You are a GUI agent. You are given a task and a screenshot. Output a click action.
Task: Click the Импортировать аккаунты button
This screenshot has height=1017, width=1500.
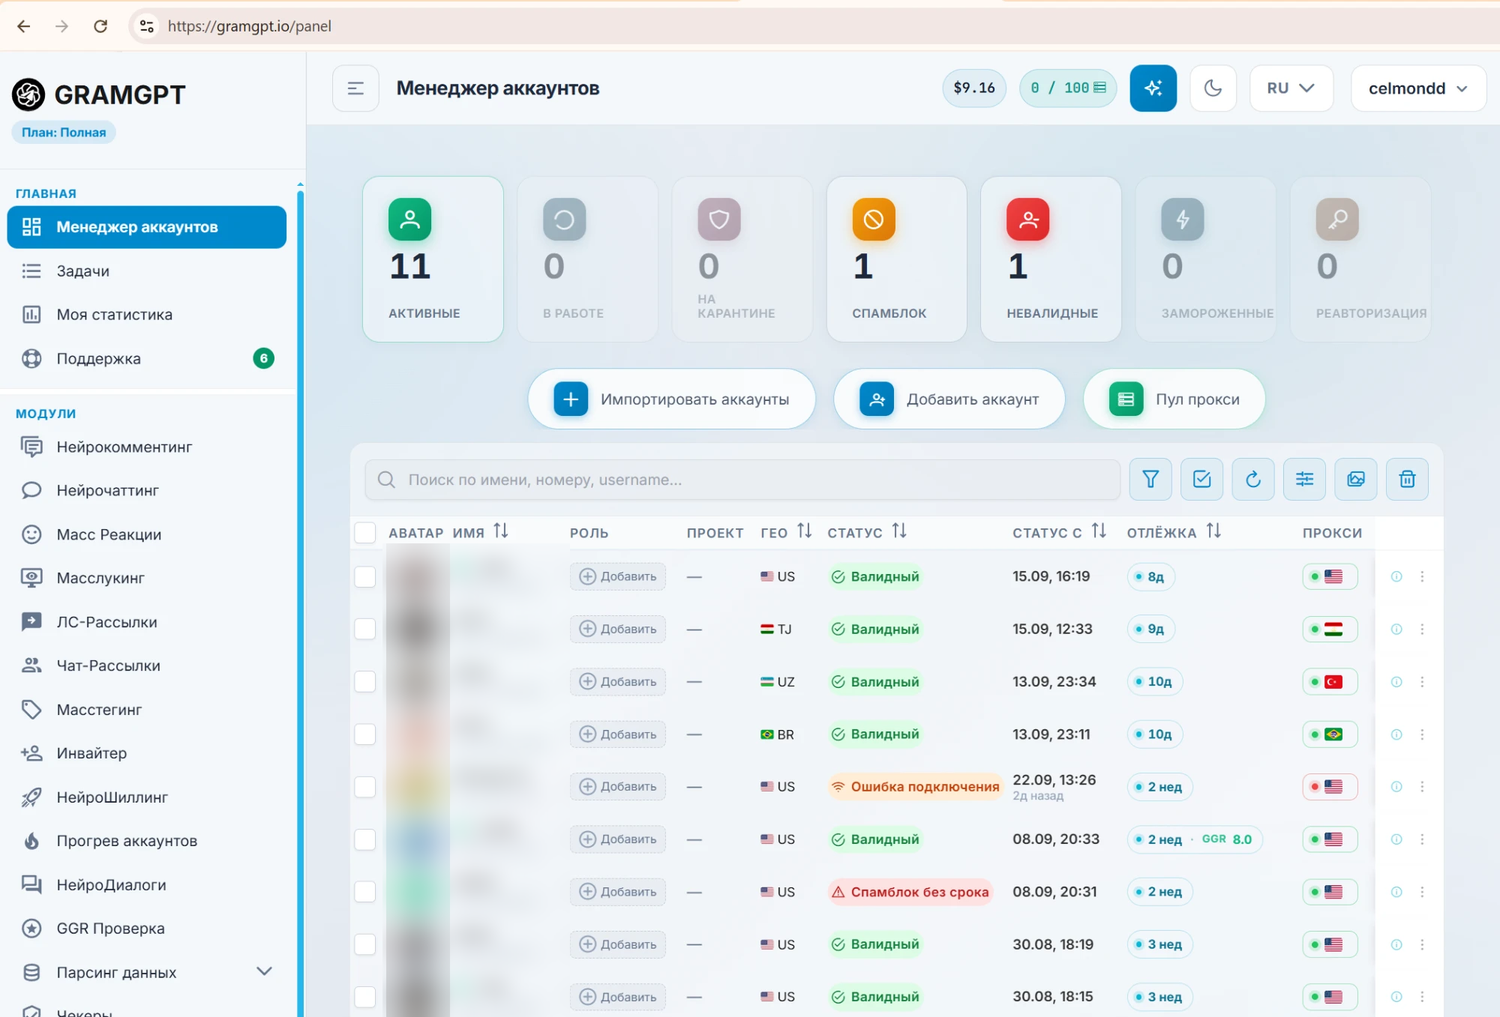(x=672, y=399)
